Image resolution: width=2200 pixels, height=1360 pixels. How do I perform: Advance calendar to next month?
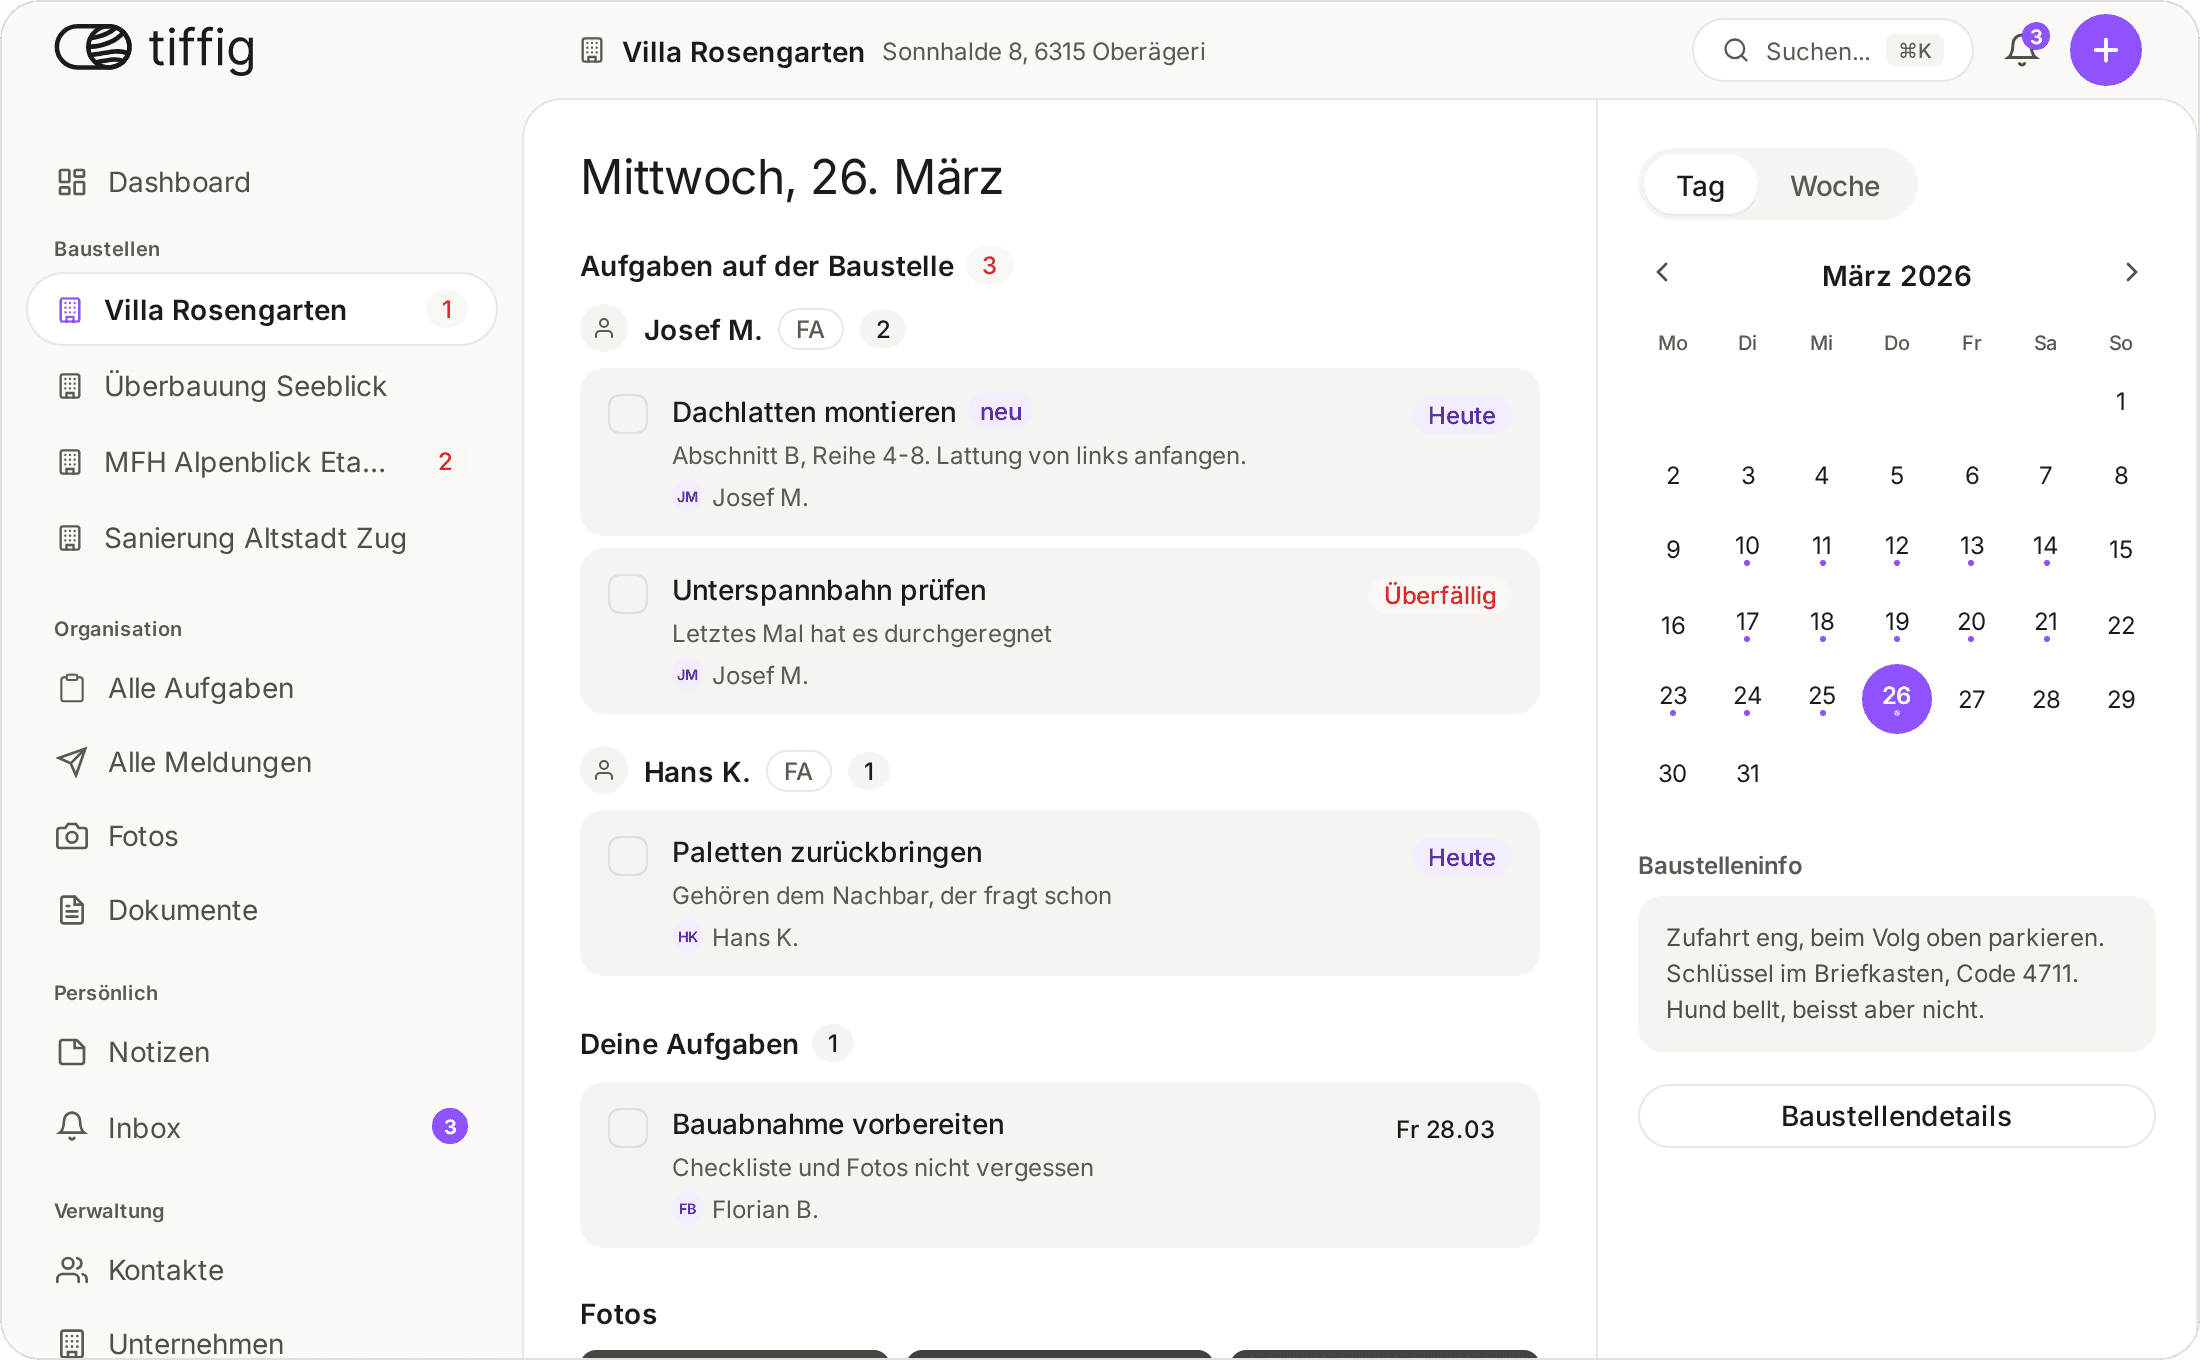tap(2131, 273)
